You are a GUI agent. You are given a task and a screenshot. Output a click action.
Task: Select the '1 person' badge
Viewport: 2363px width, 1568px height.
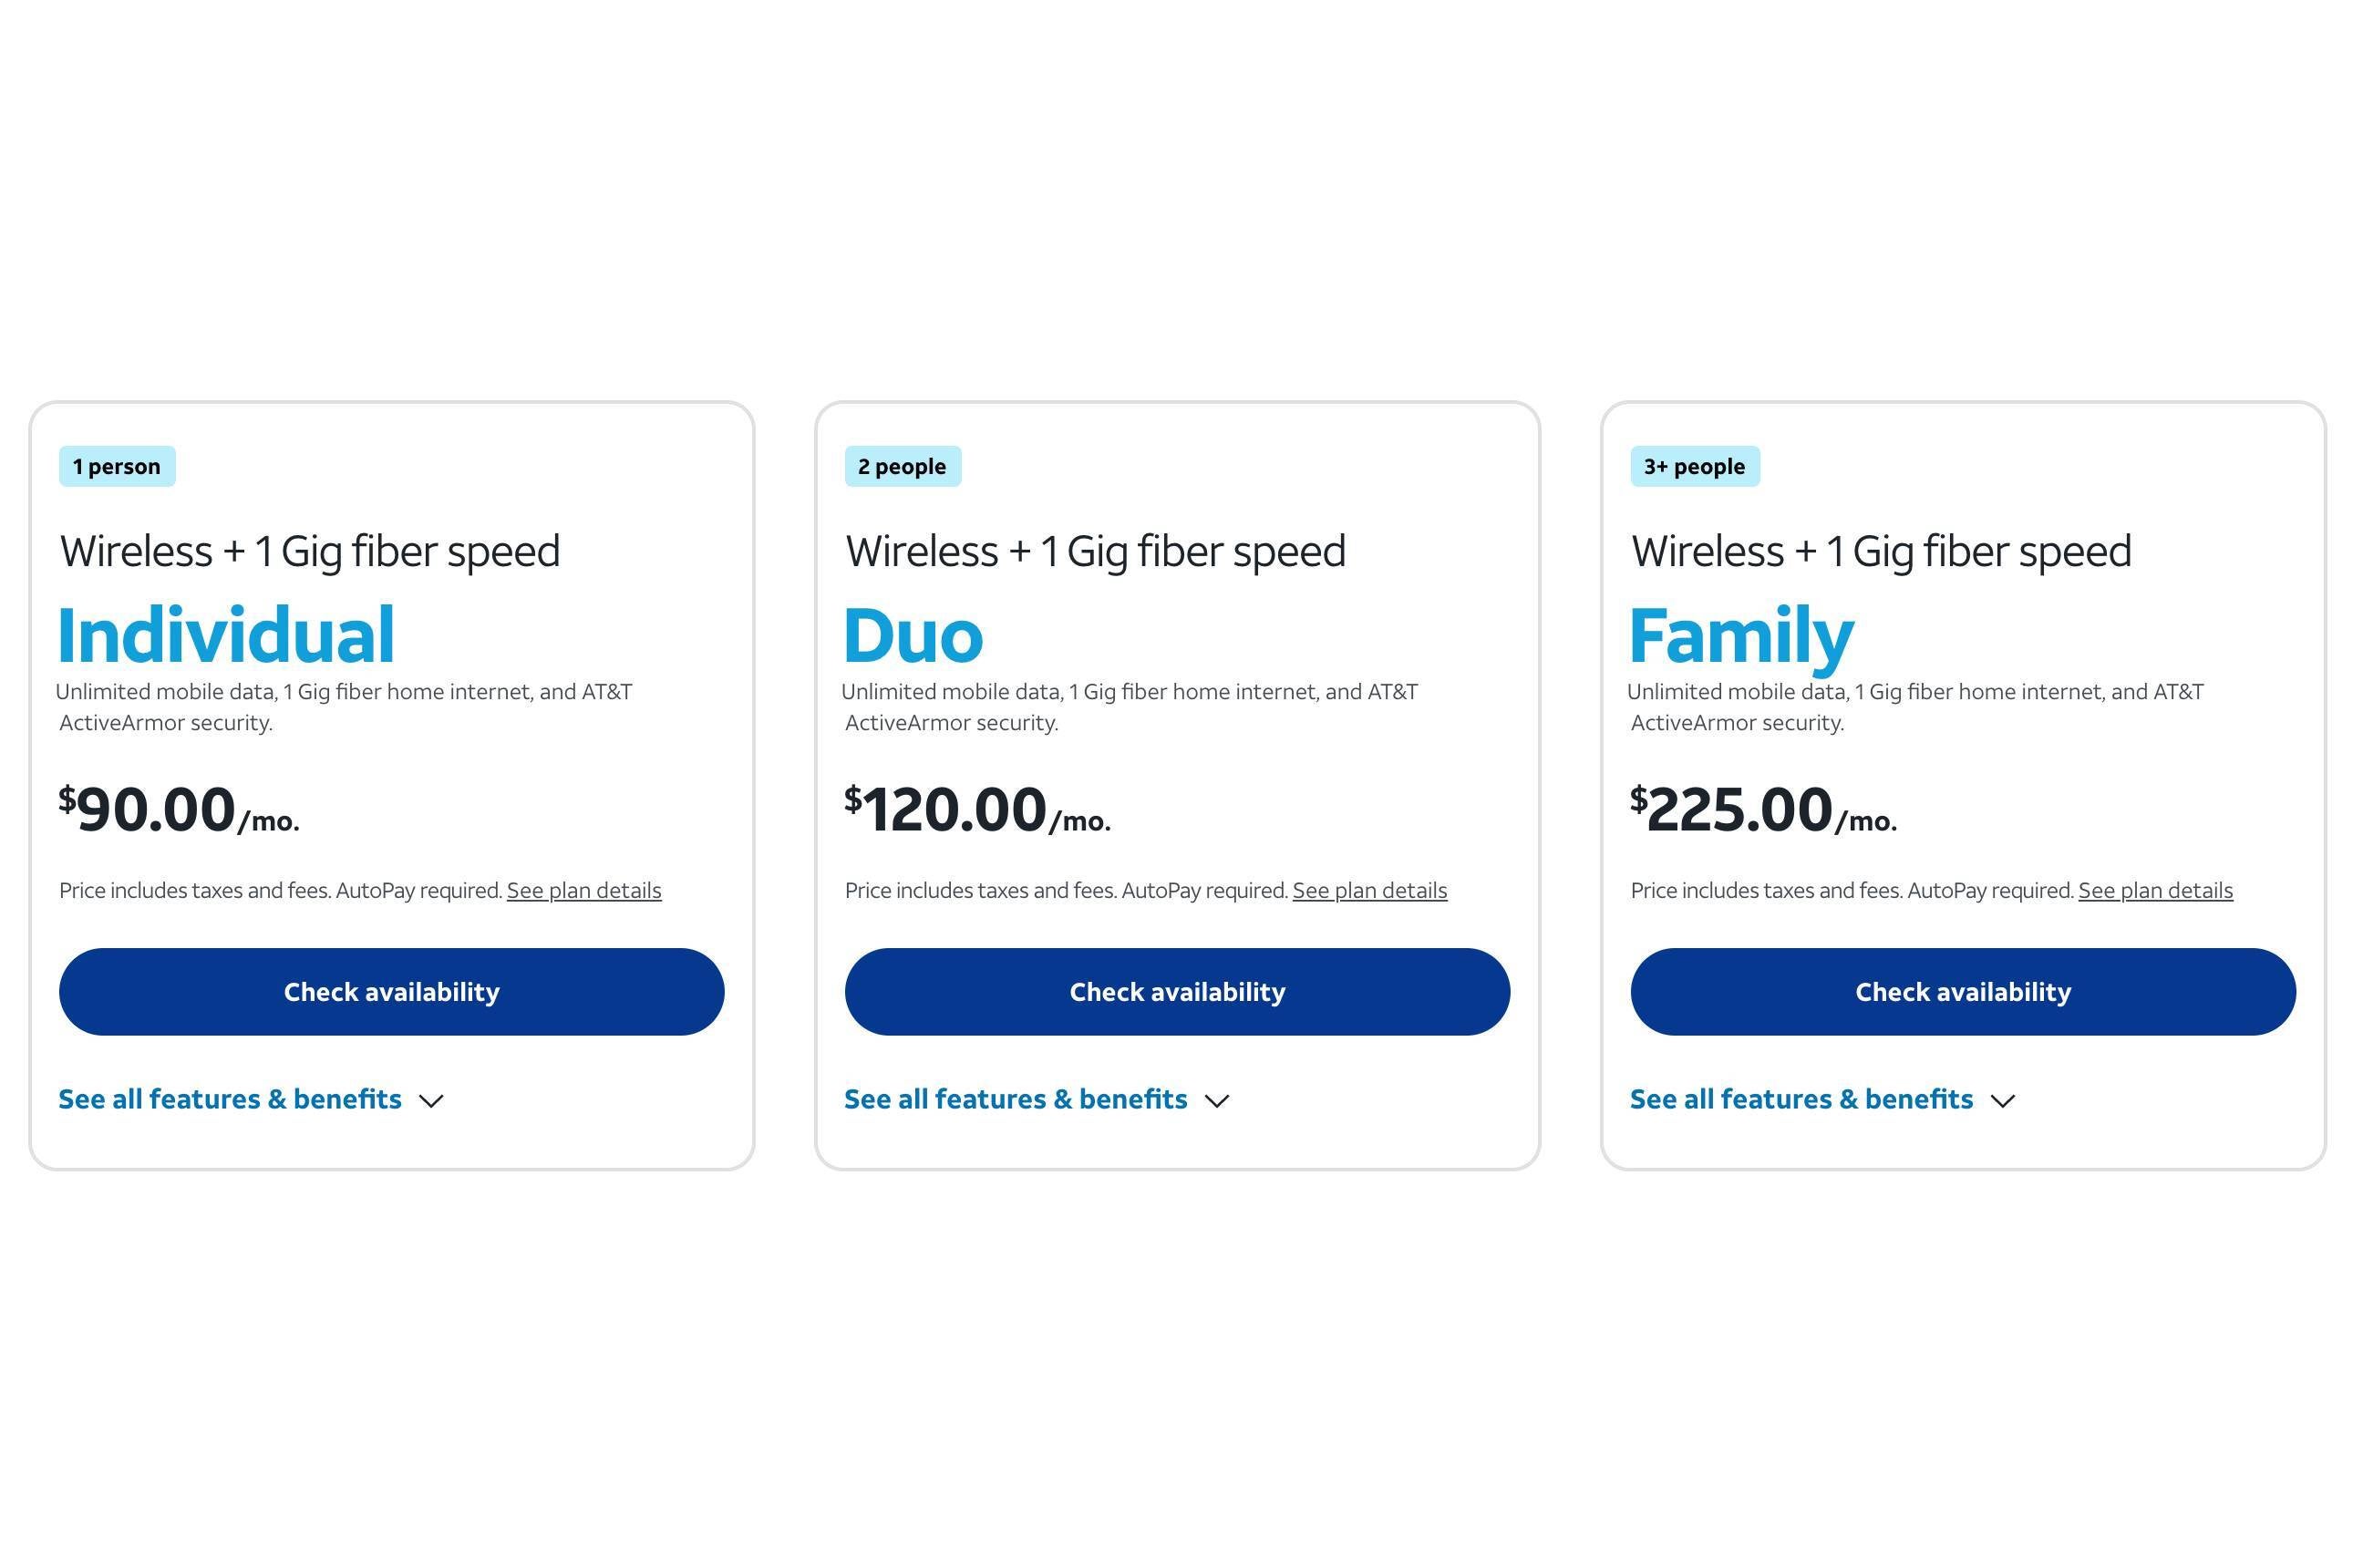coord(116,466)
